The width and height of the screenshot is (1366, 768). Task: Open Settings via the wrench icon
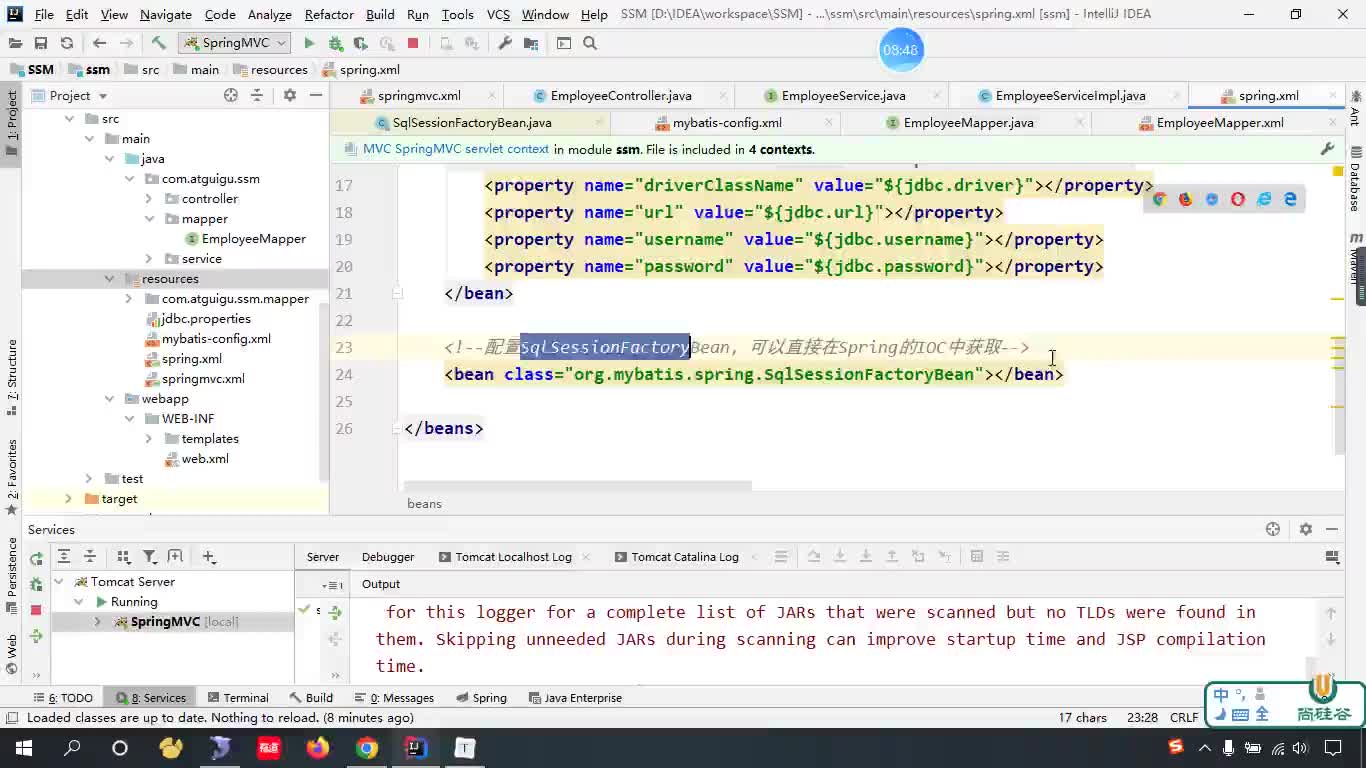pos(505,43)
